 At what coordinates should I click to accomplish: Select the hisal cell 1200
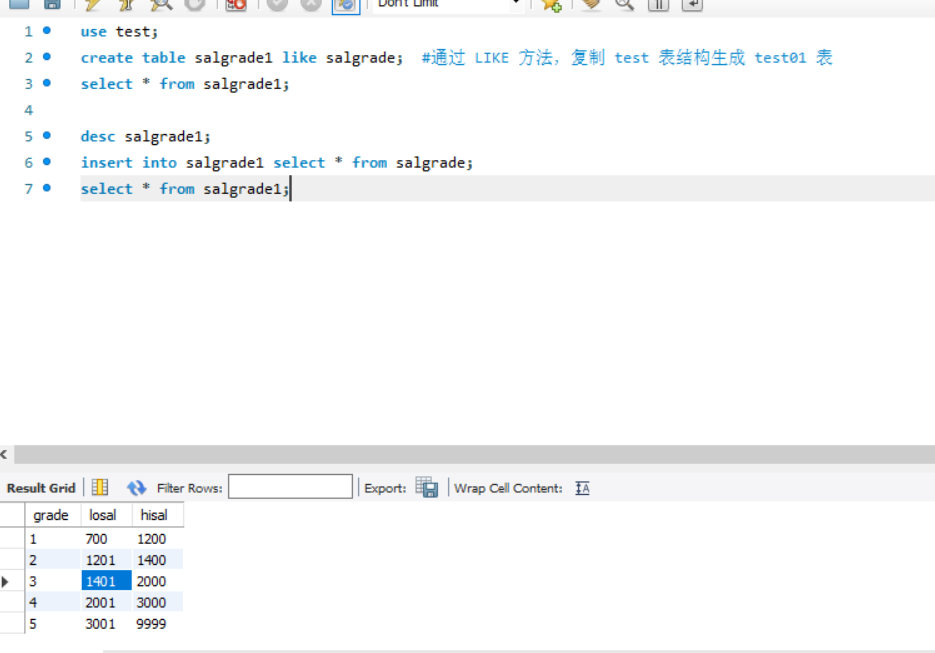pos(157,539)
